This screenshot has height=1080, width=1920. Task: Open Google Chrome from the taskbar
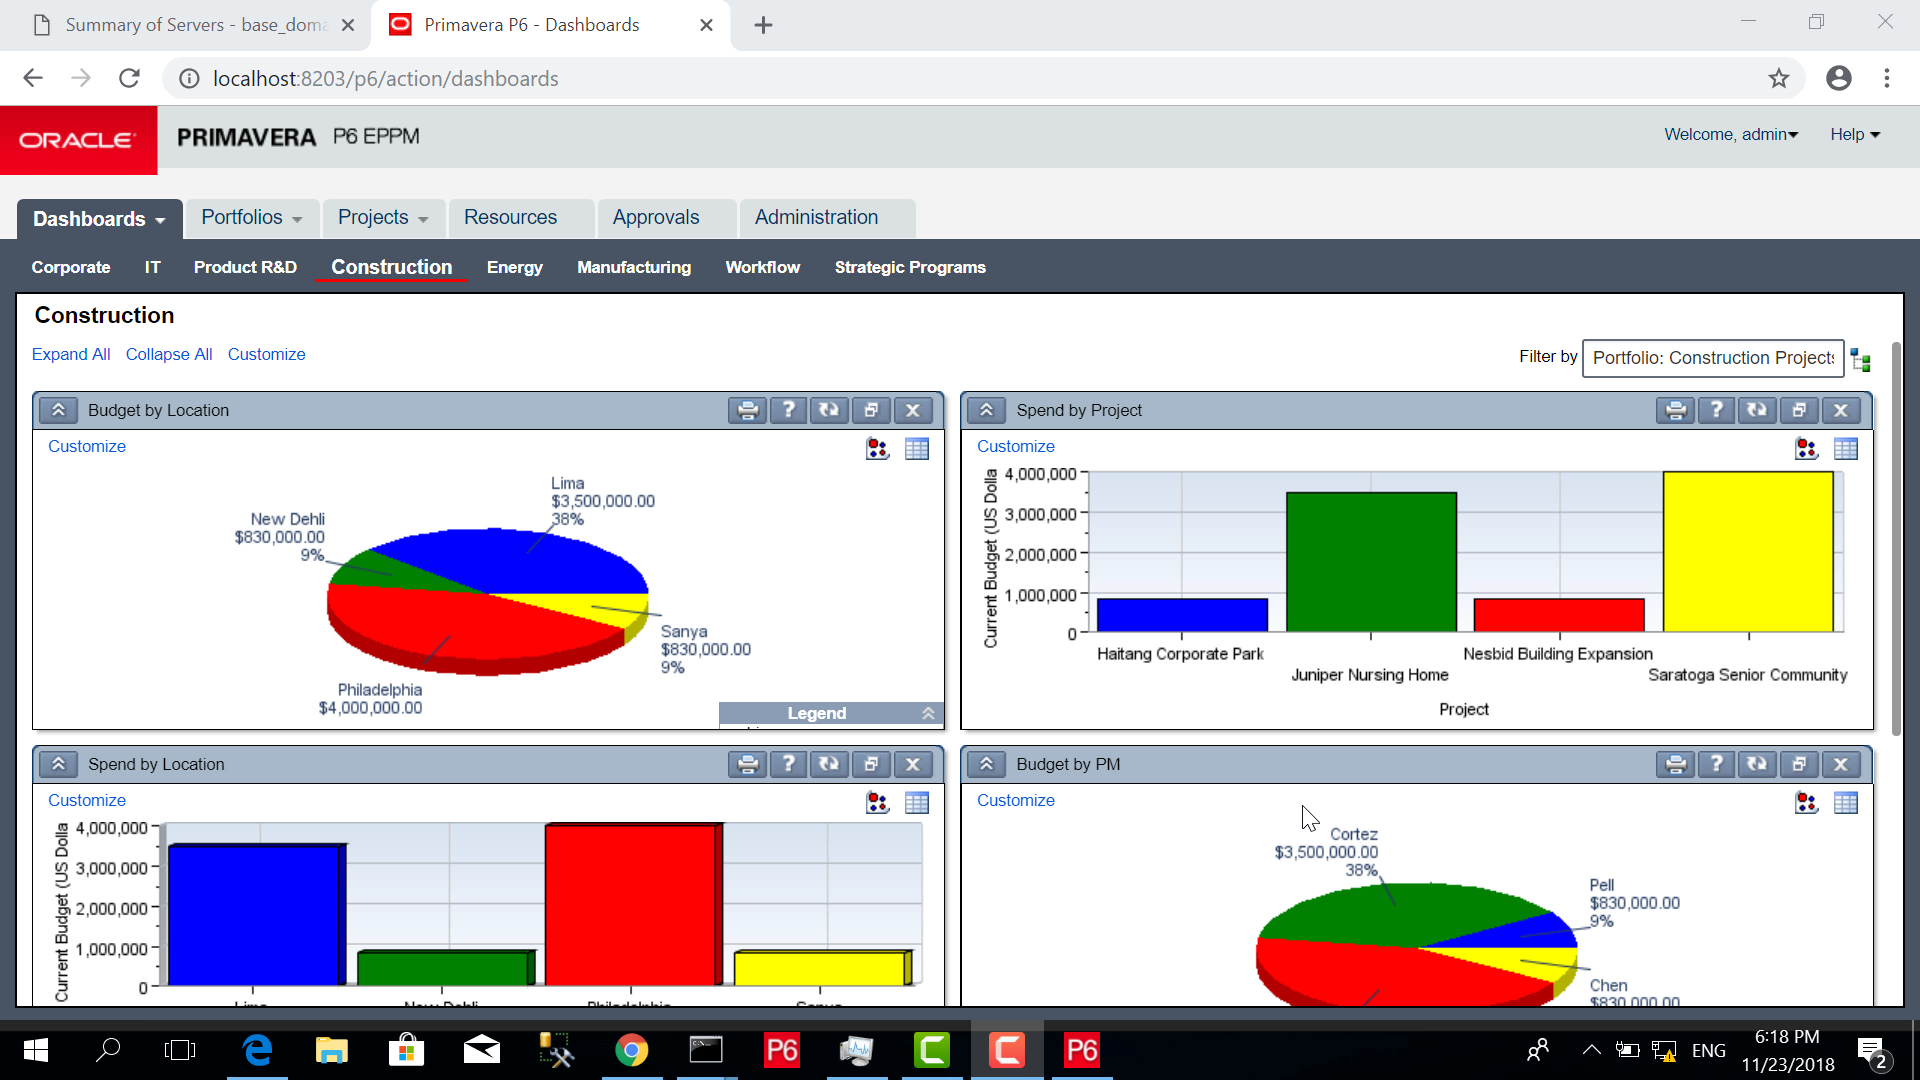(631, 1050)
